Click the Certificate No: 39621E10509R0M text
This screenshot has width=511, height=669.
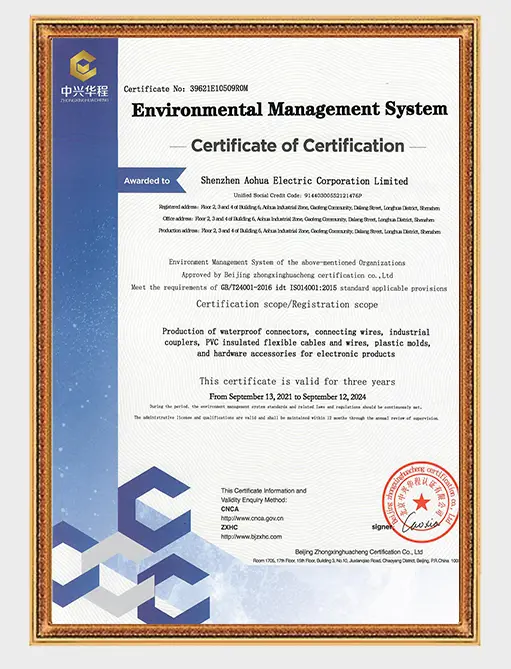(186, 89)
